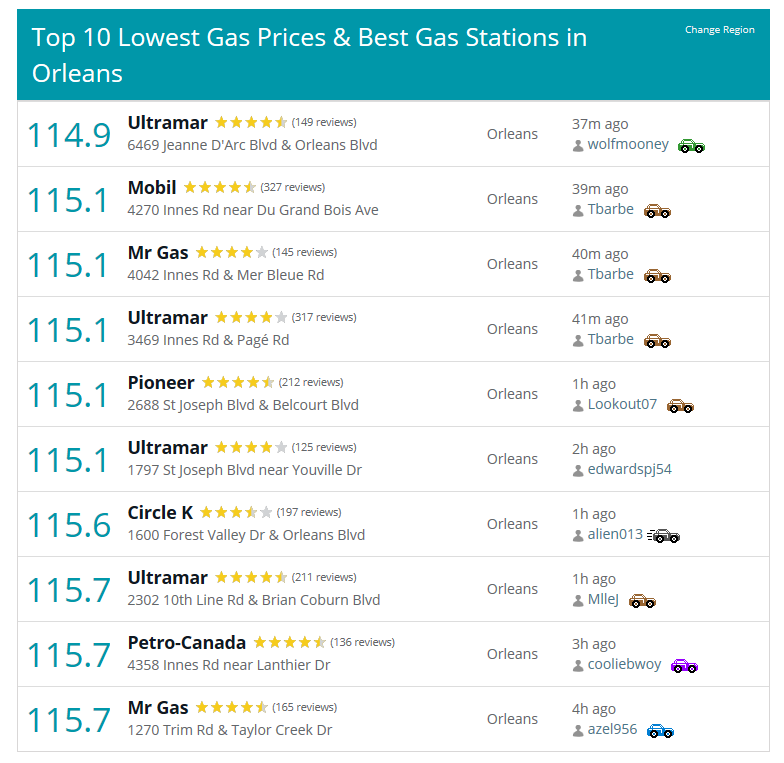Click the car icon next to MlleJ
The image size is (784, 763).
[x=642, y=600]
